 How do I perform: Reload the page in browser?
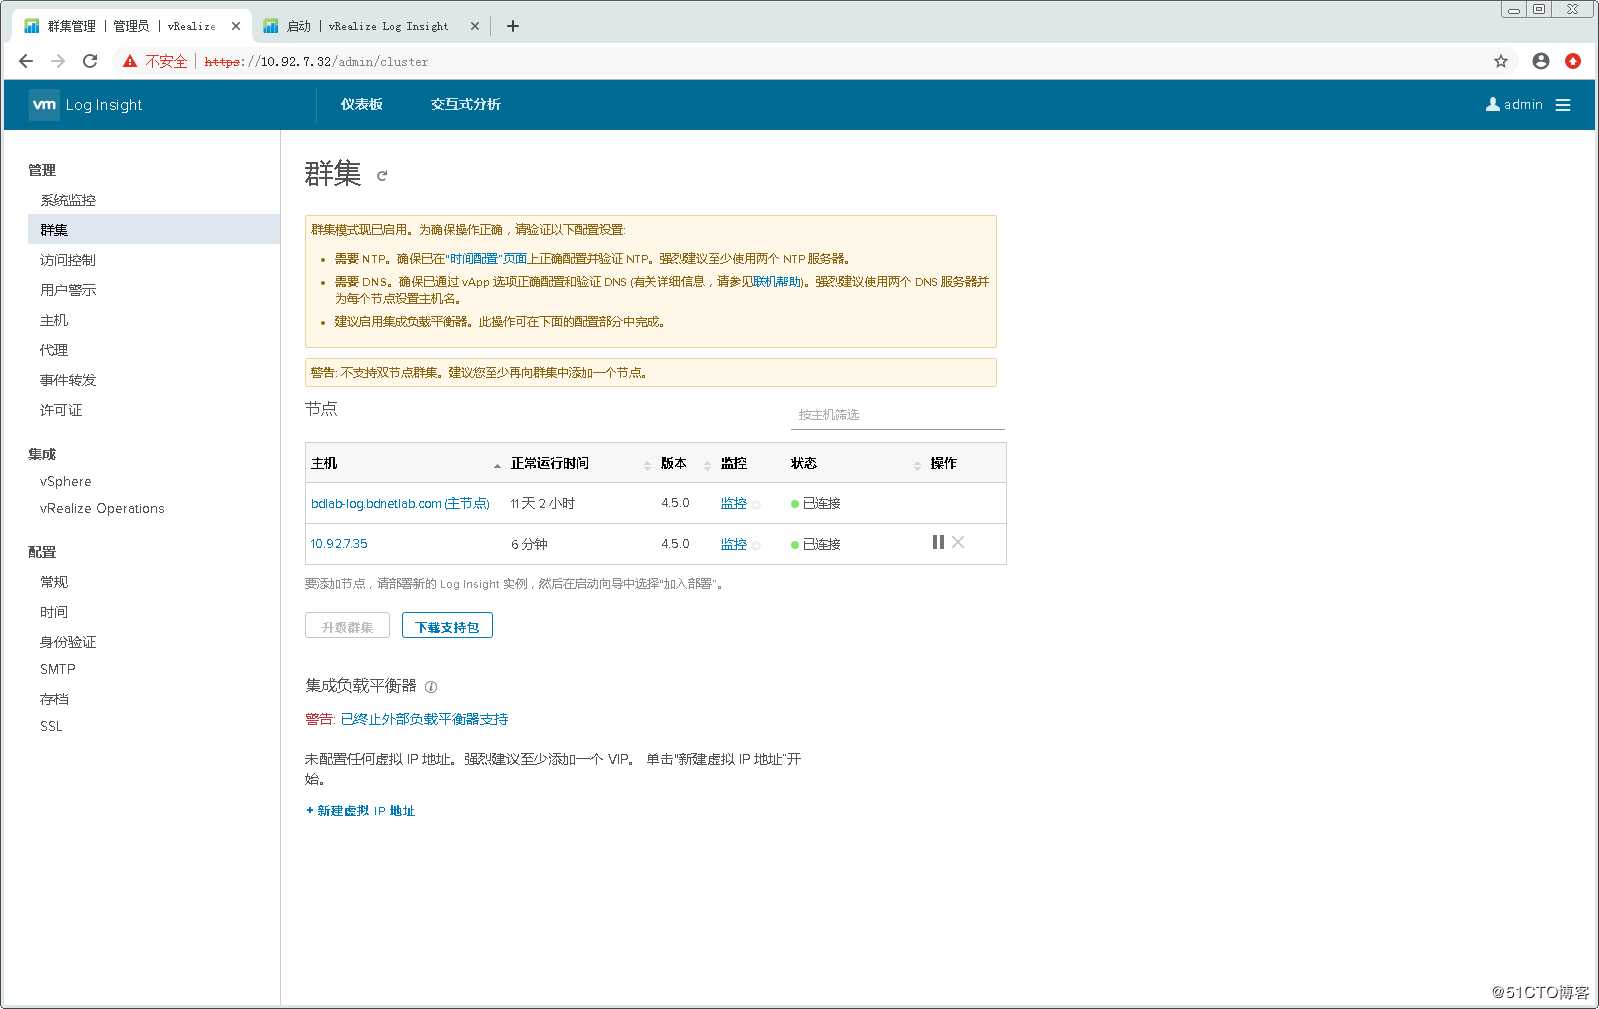click(90, 61)
